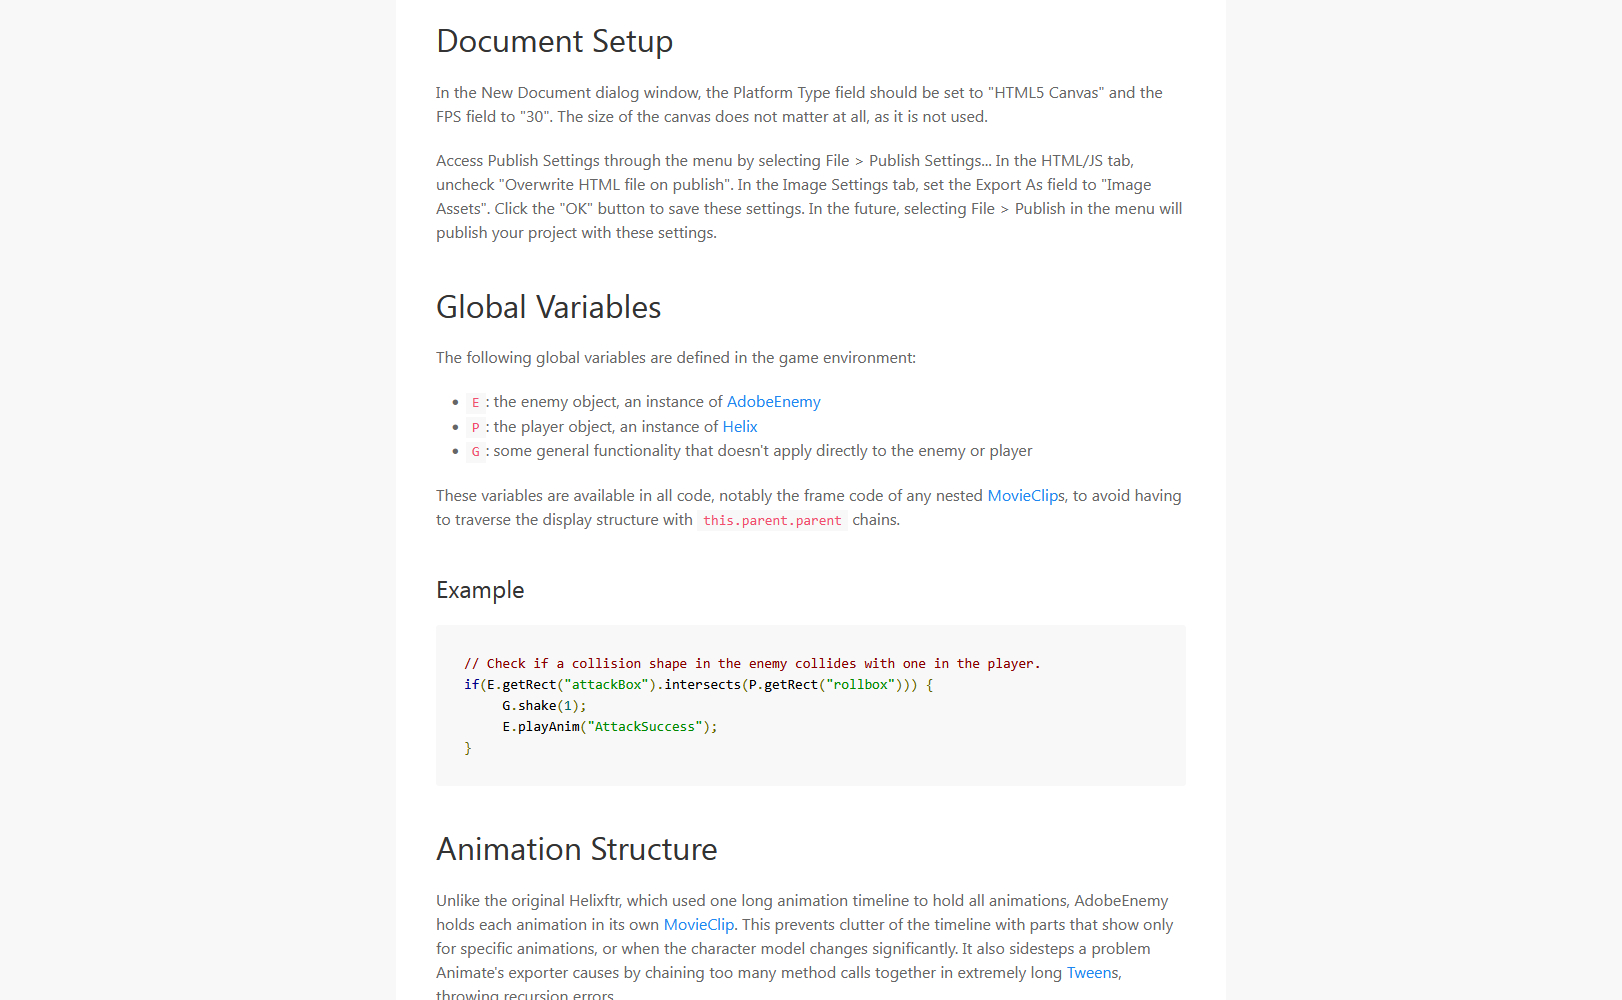Click the comment line in code block
This screenshot has height=1000, width=1622.
pos(752,664)
